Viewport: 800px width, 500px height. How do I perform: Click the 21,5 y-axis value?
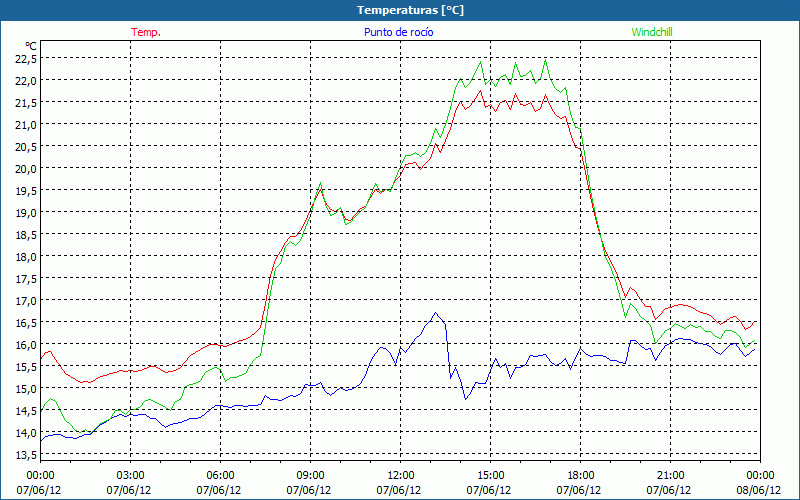pos(26,103)
